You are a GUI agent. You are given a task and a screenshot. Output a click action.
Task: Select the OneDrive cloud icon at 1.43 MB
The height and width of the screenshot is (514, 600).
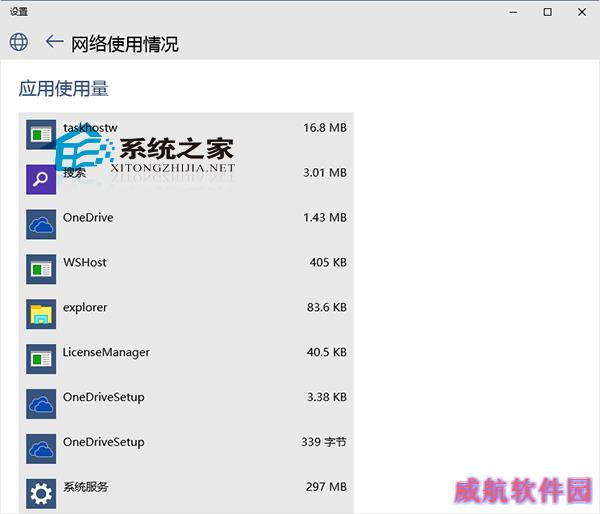[41, 224]
